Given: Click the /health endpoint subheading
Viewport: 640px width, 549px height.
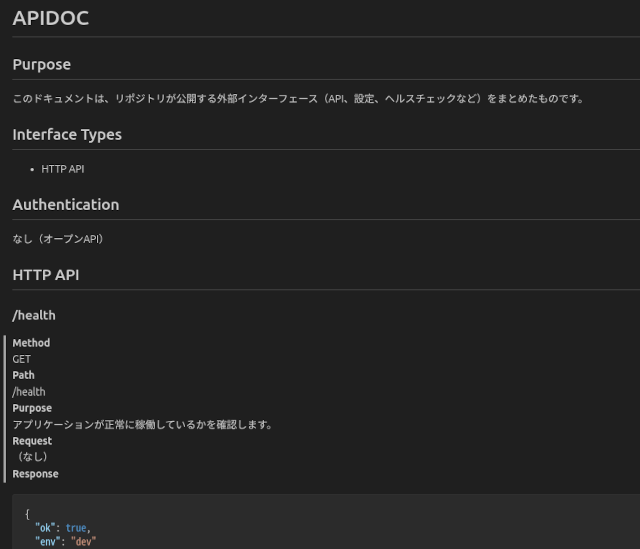Looking at the screenshot, I should coord(34,315).
